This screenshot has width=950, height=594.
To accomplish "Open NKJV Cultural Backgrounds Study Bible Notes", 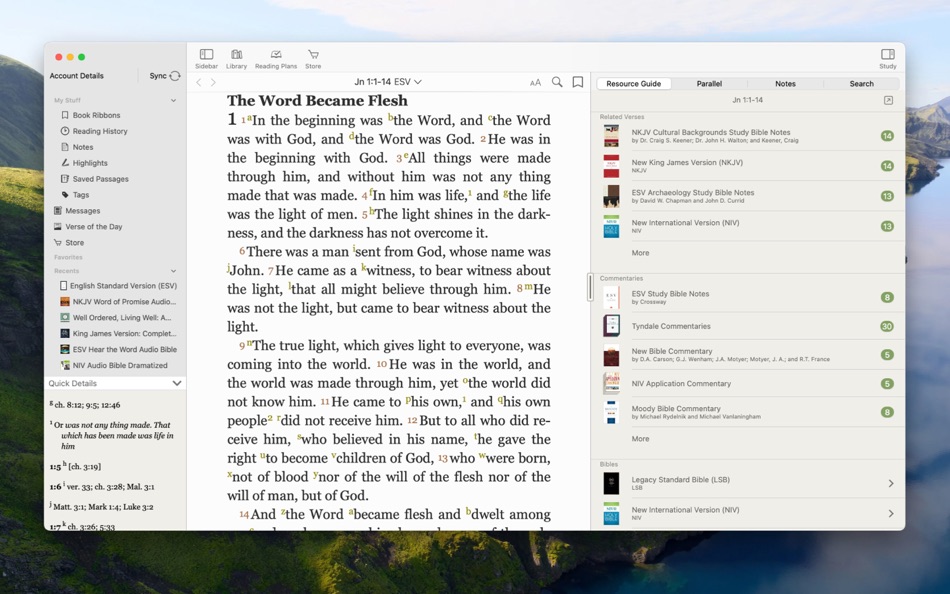I will tap(749, 136).
